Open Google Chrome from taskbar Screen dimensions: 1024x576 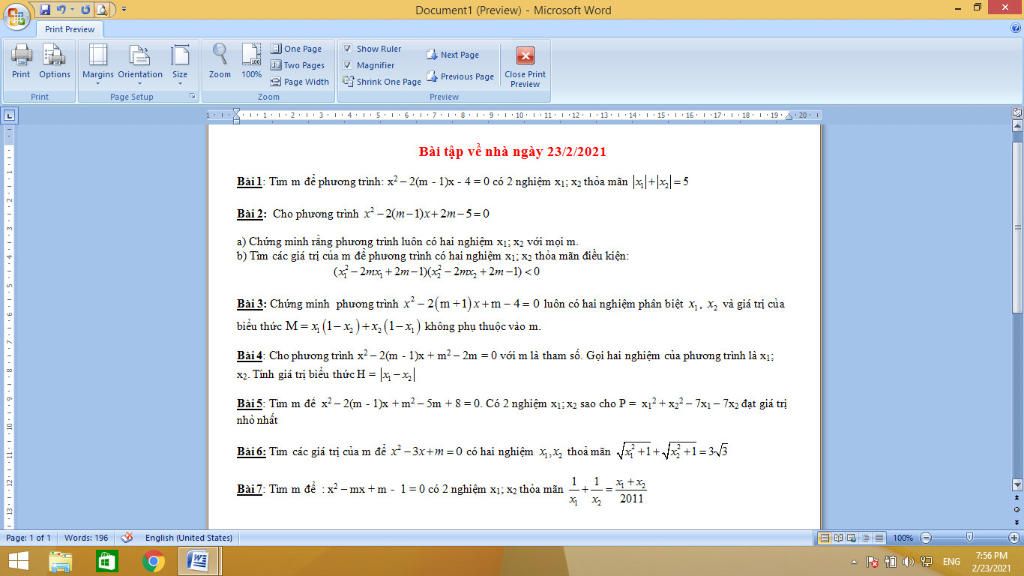tap(153, 561)
